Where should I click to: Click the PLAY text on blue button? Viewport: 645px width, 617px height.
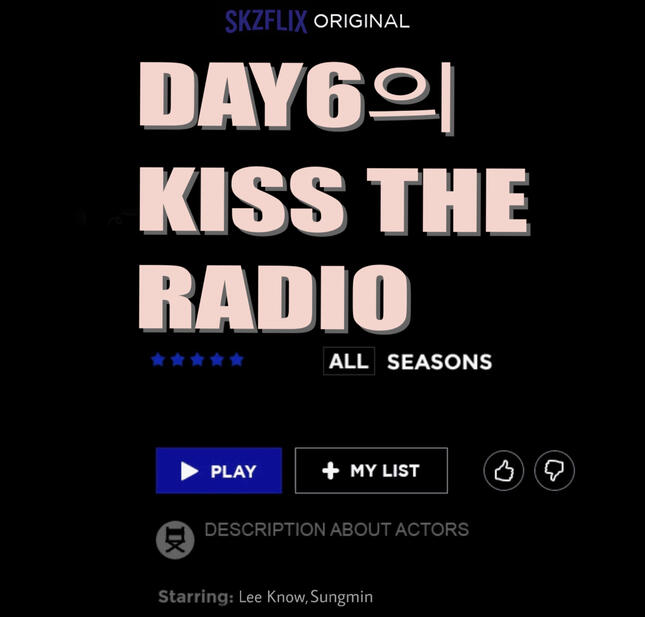[x=233, y=471]
